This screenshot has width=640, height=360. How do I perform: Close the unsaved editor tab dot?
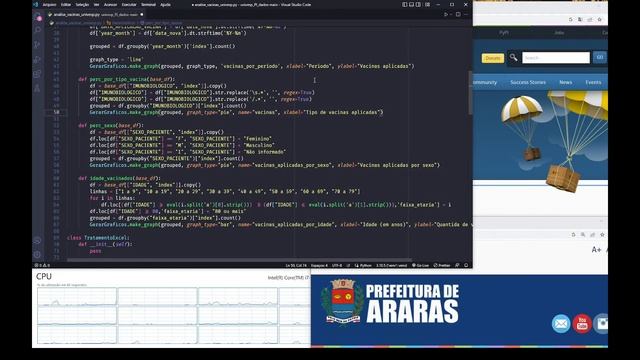pyautogui.click(x=142, y=14)
